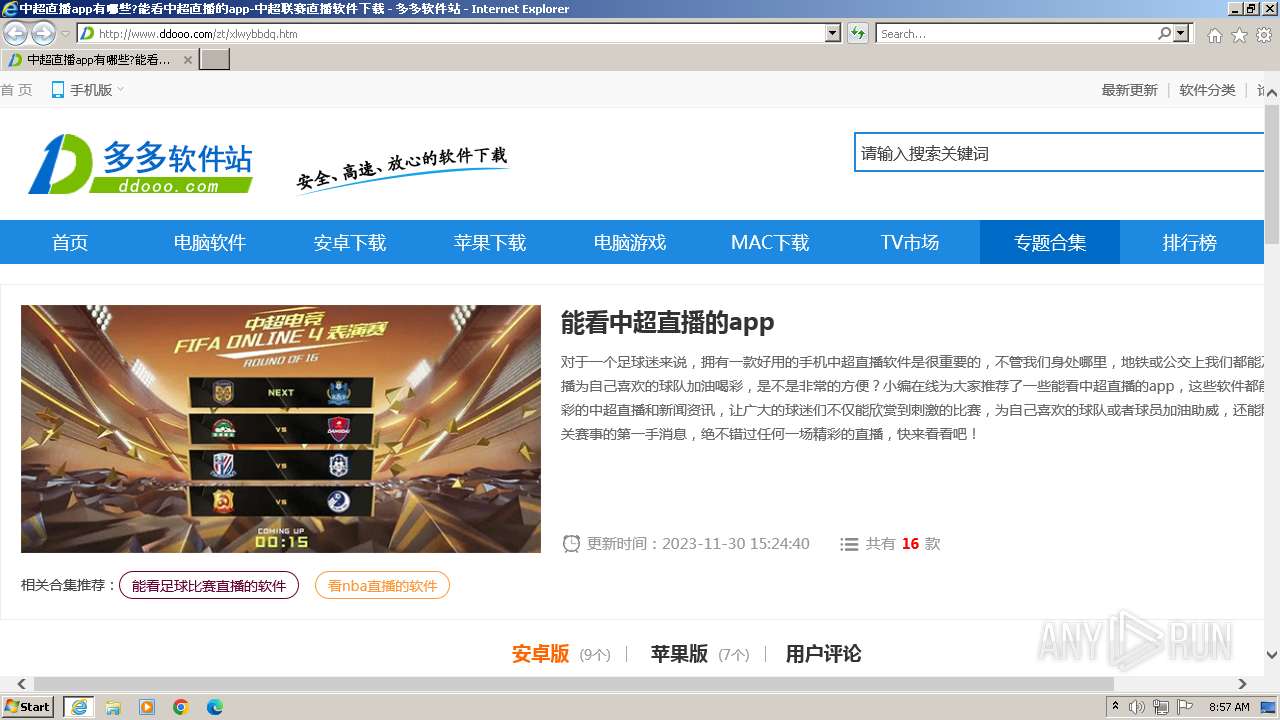The width and height of the screenshot is (1280, 720).
Task: Click the 多多软件站 site logo
Action: tap(140, 163)
